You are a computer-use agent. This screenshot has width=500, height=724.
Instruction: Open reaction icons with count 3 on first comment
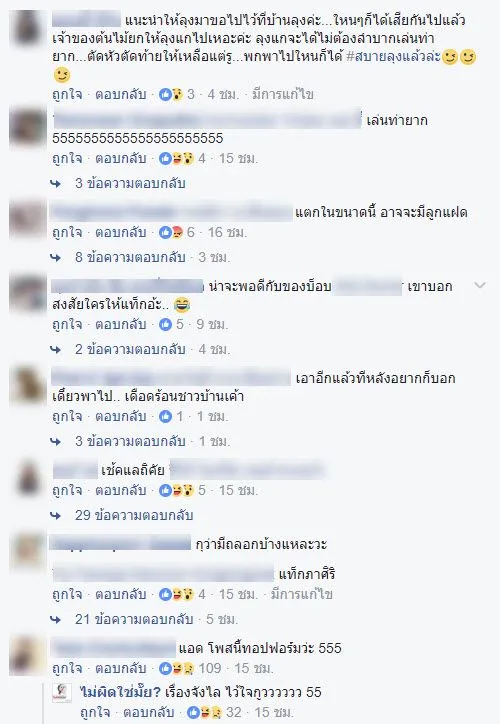point(171,94)
